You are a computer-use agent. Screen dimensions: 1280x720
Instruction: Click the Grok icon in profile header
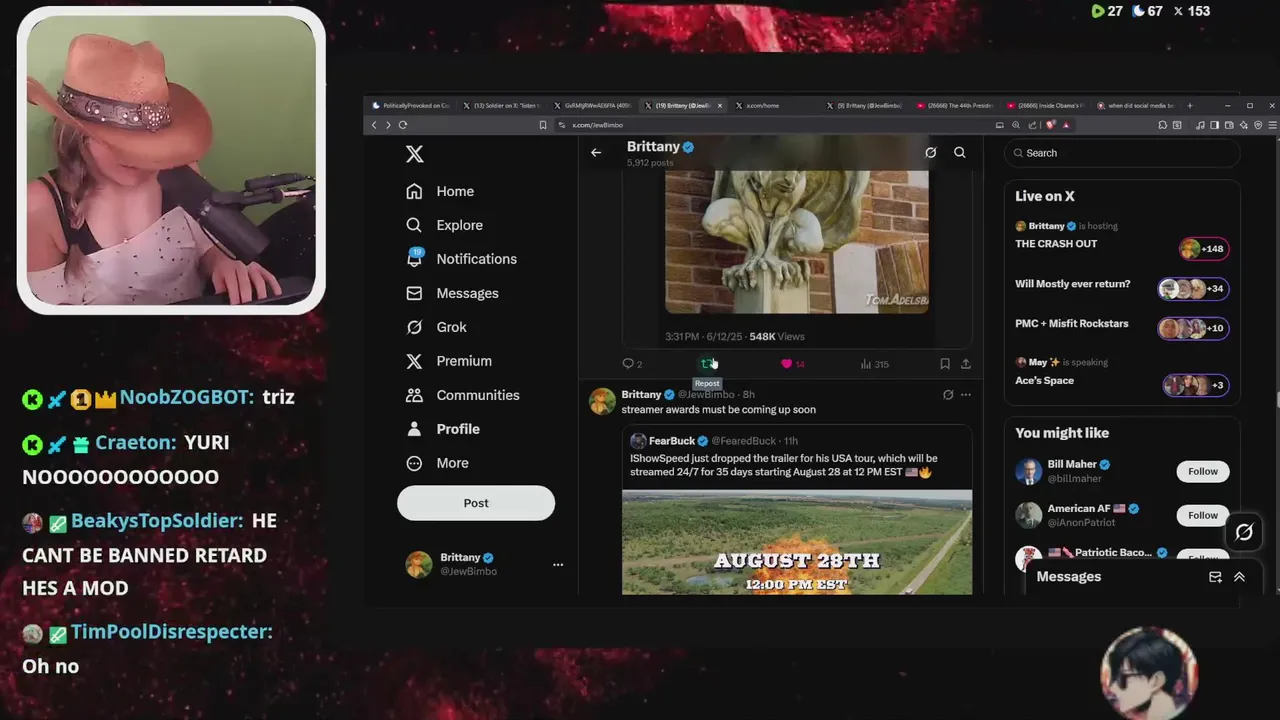[x=930, y=153]
